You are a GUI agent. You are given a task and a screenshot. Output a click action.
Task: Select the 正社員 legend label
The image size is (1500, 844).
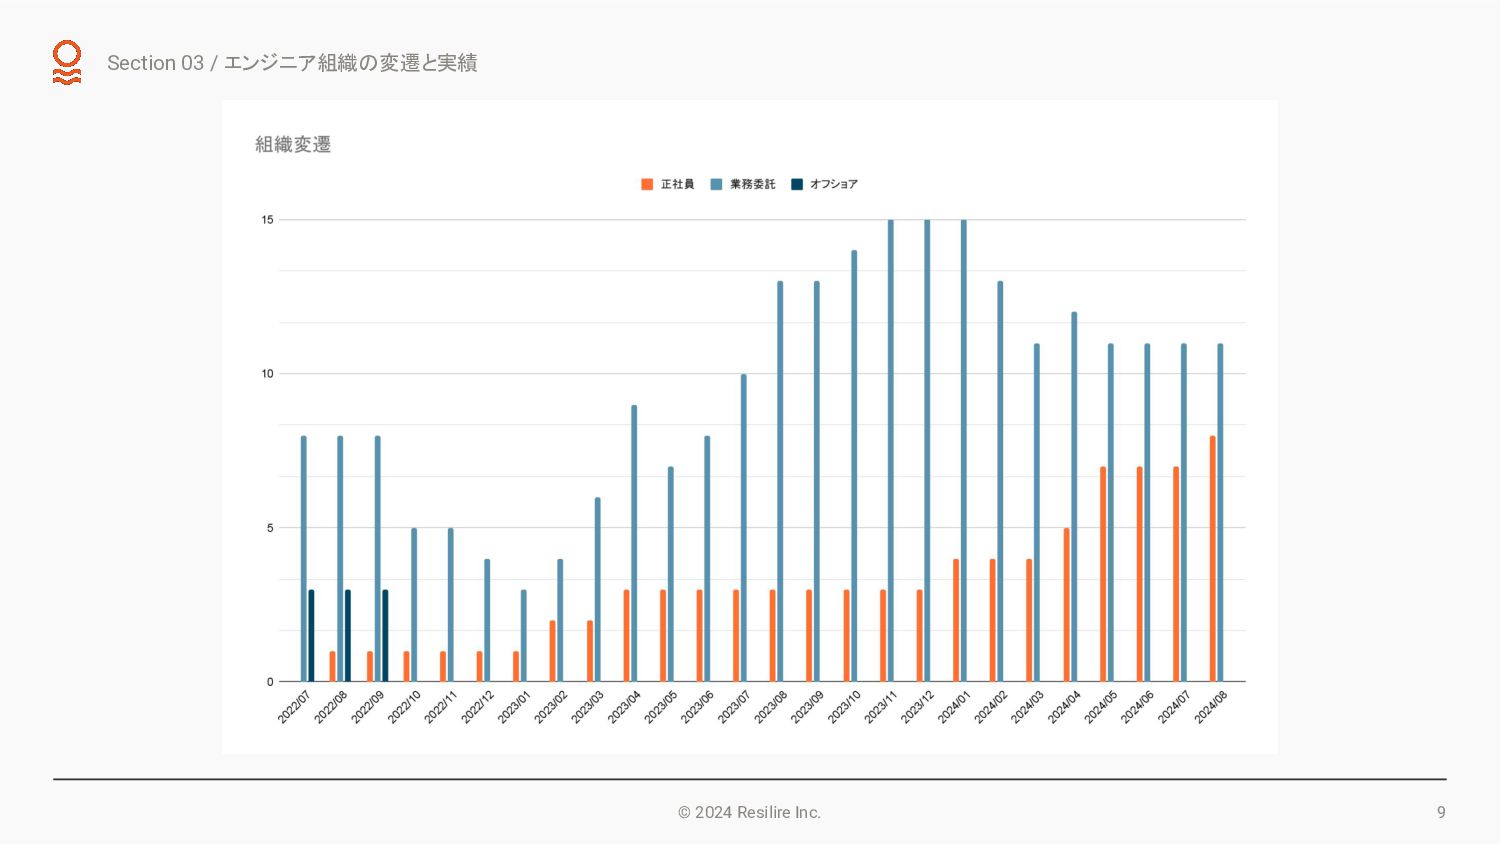coord(677,184)
